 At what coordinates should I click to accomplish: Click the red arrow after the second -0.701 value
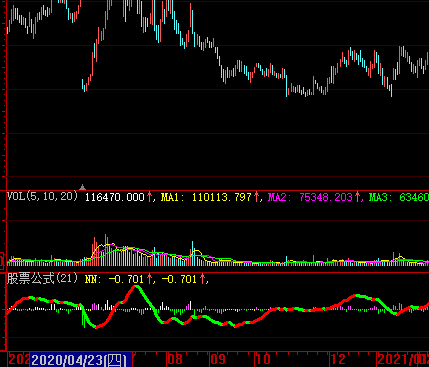pos(203,279)
